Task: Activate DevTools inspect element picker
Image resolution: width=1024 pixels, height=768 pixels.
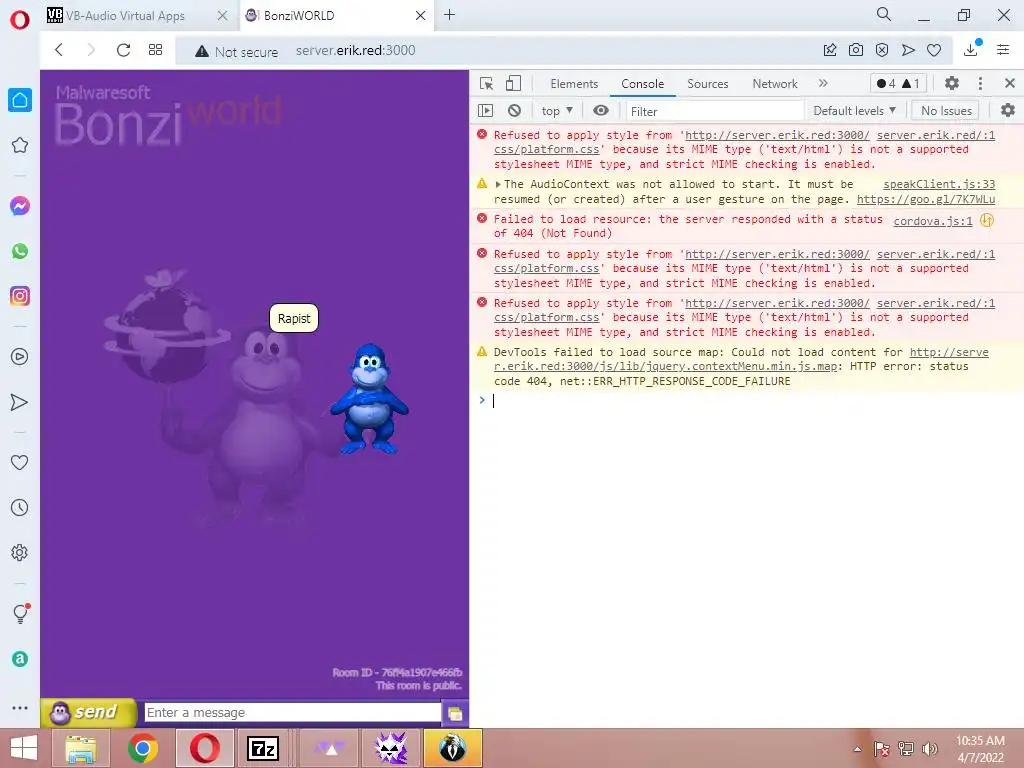Action: coord(487,84)
